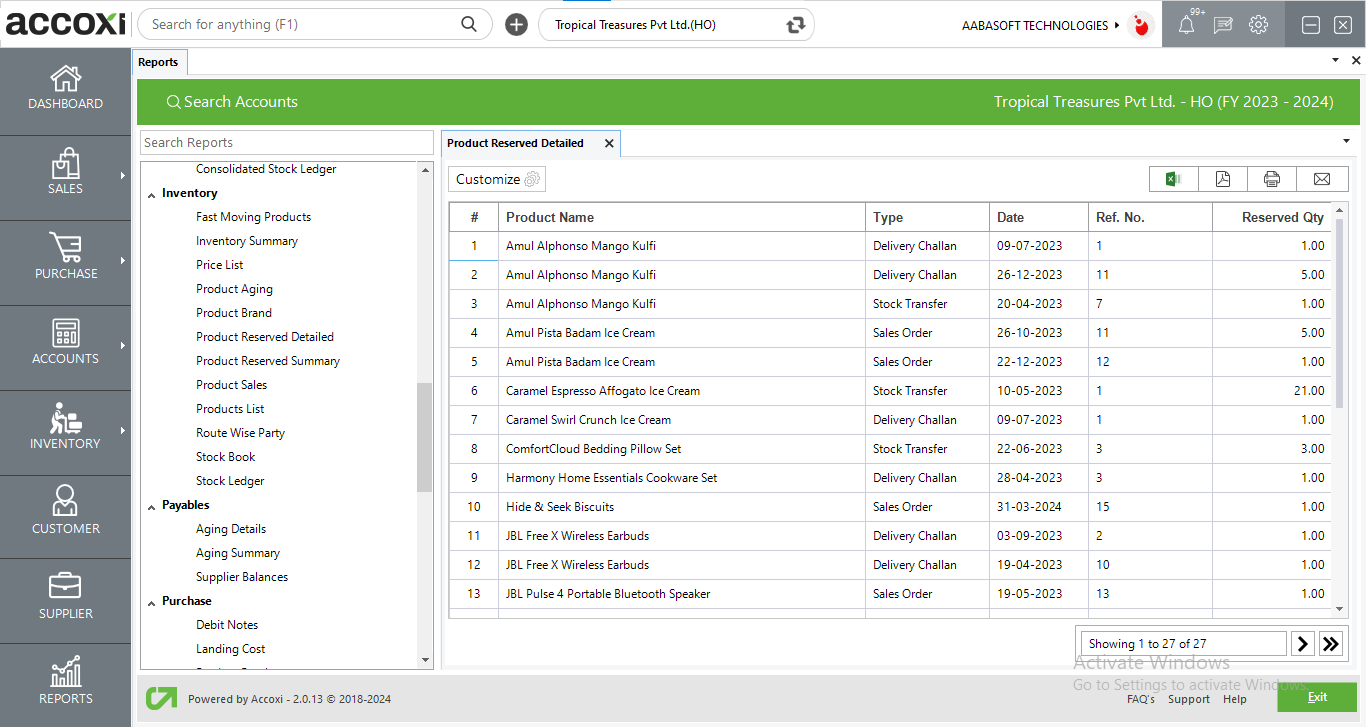The width and height of the screenshot is (1366, 727).
Task: Collapse the Payables report group
Action: tap(151, 506)
